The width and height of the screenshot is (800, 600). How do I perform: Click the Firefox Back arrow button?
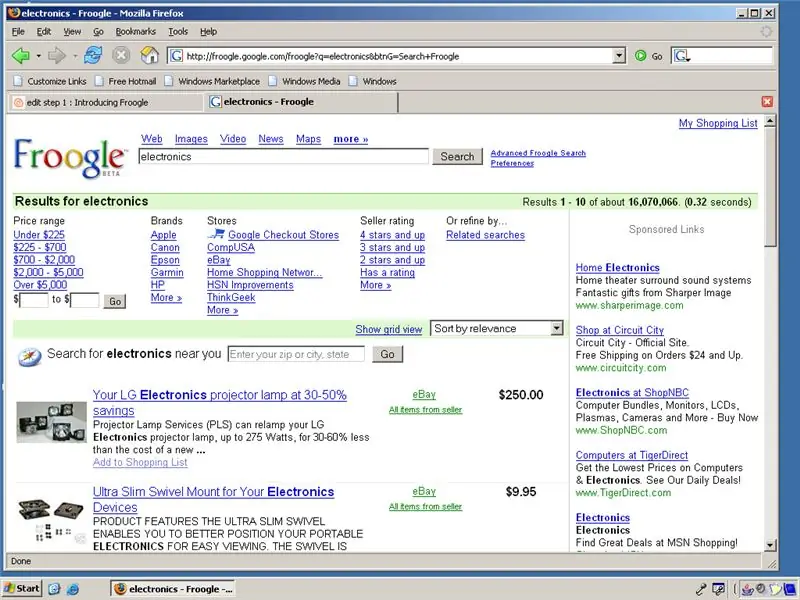[21, 56]
